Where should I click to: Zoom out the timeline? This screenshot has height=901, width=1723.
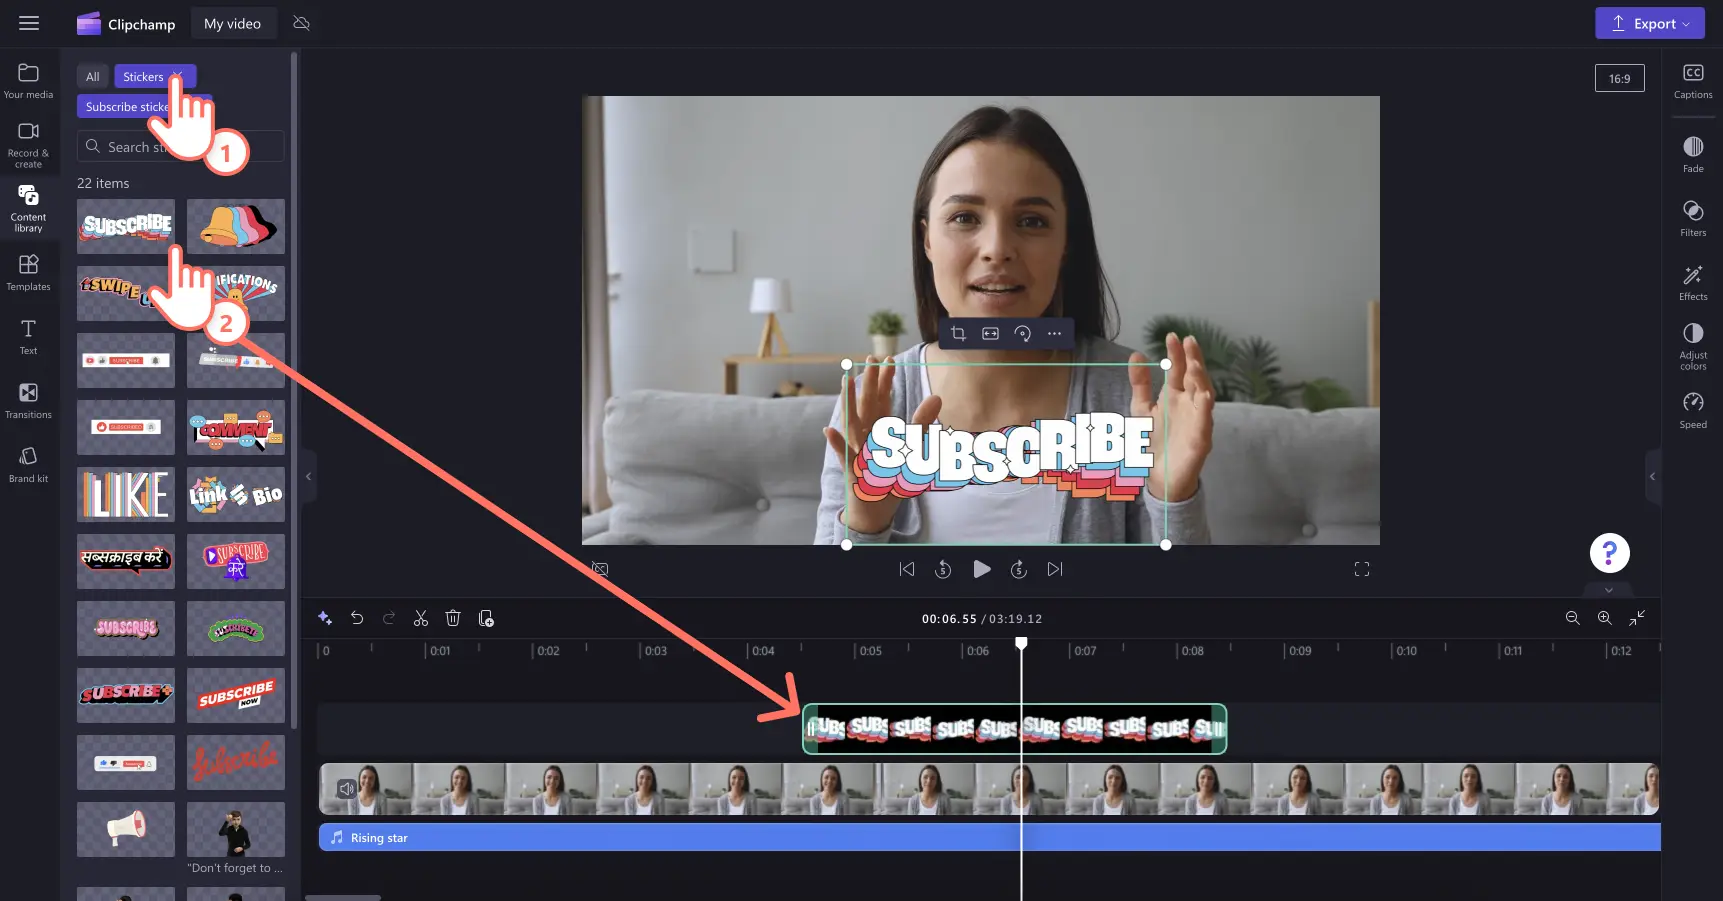(1572, 618)
